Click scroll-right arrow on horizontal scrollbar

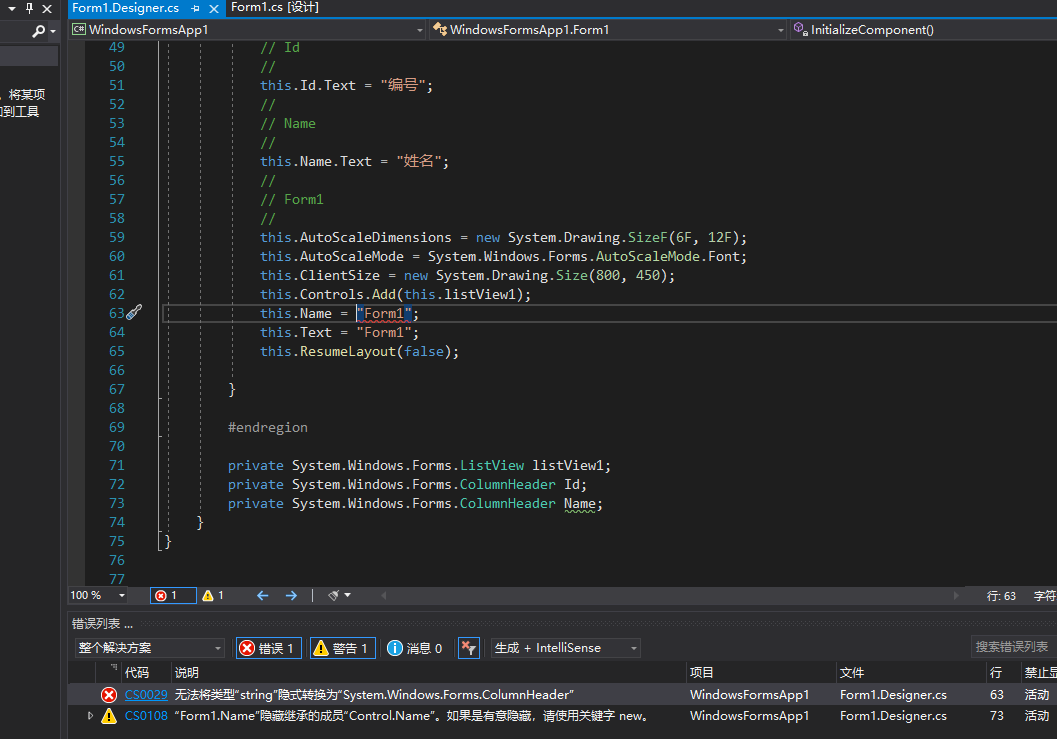click(955, 595)
